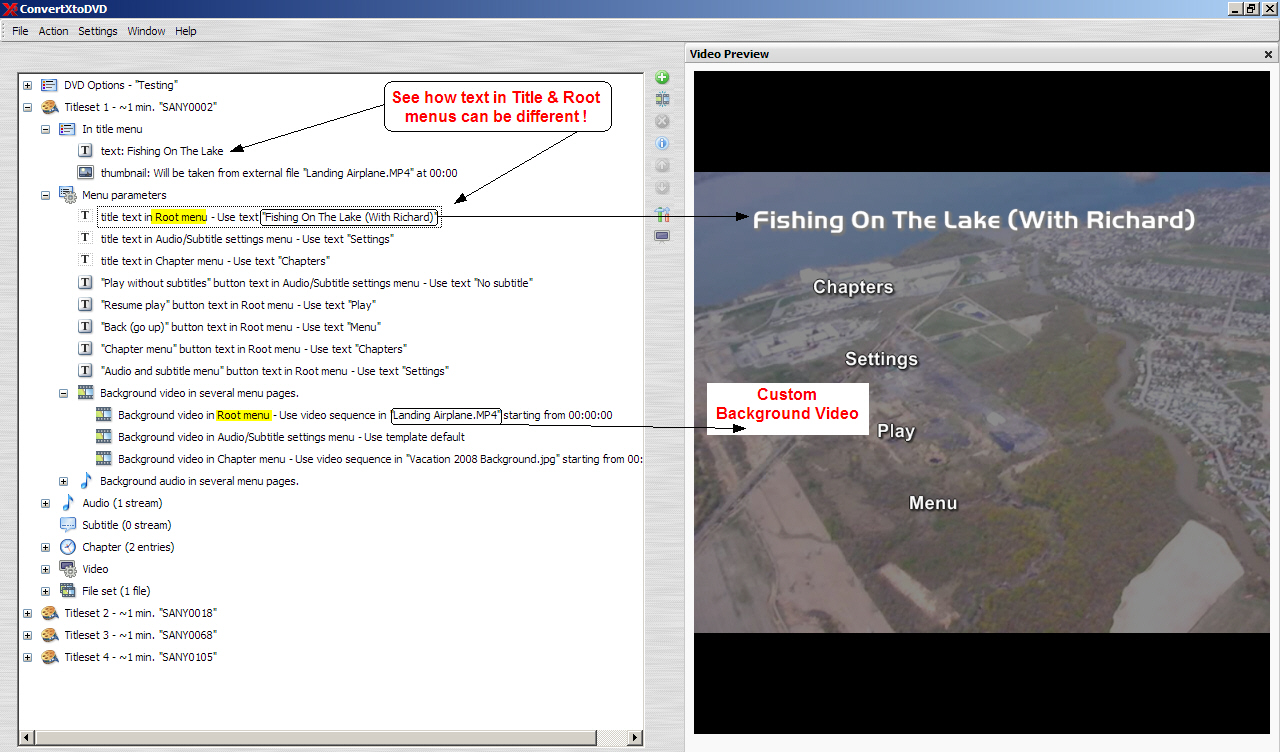This screenshot has width=1280, height=752.
Task: Click the File set film icon
Action: 68,591
